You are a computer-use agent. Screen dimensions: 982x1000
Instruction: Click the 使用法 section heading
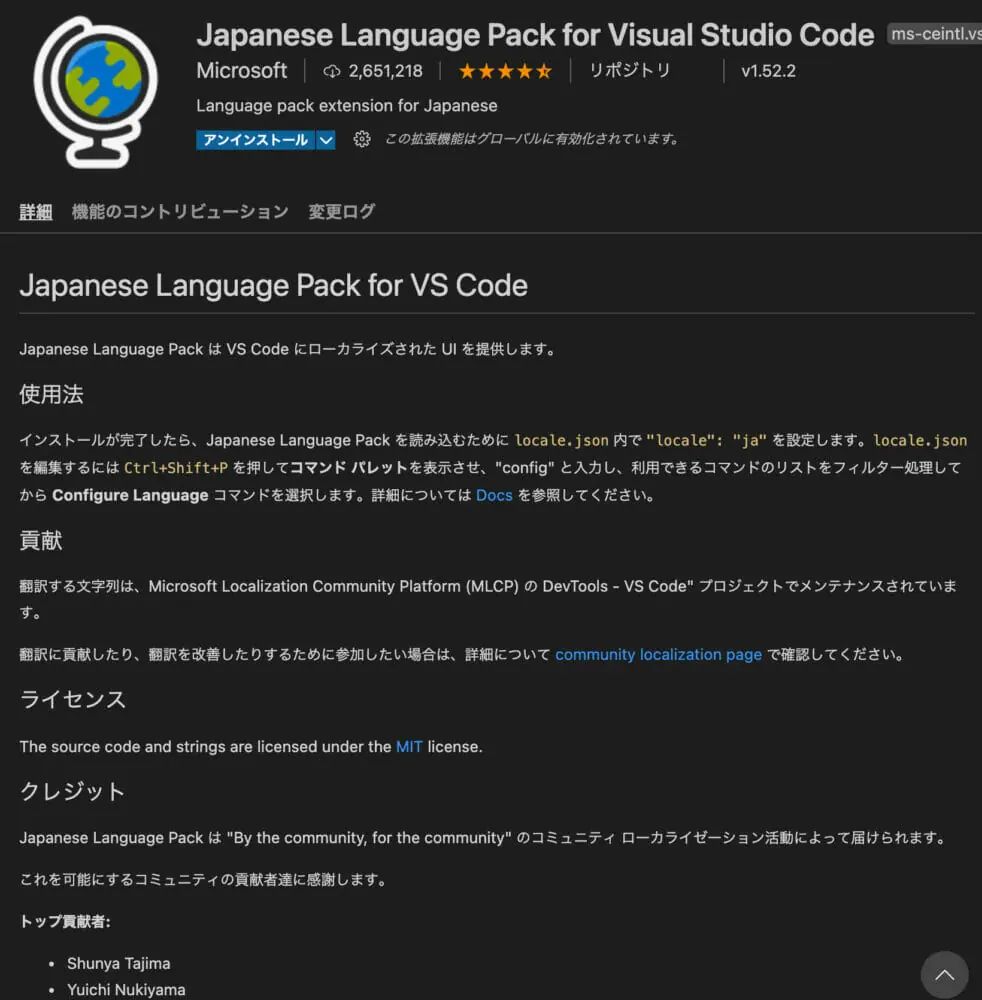click(51, 395)
